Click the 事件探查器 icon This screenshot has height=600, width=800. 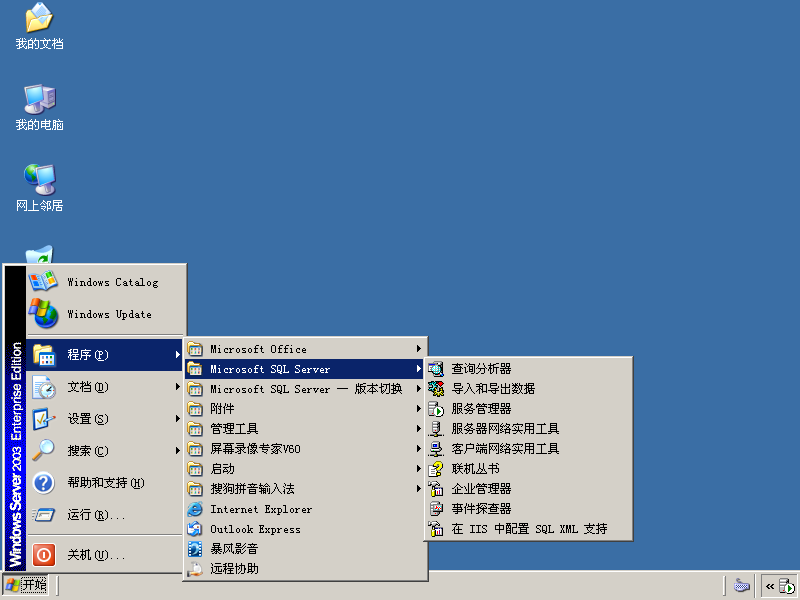click(436, 509)
